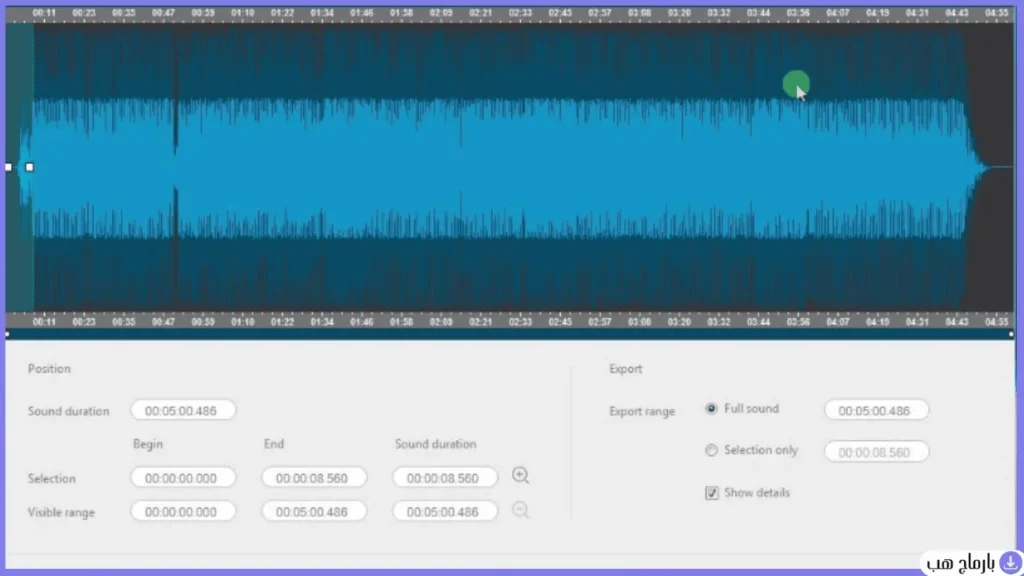Grab the left selection handle on waveform

[x=8, y=167]
